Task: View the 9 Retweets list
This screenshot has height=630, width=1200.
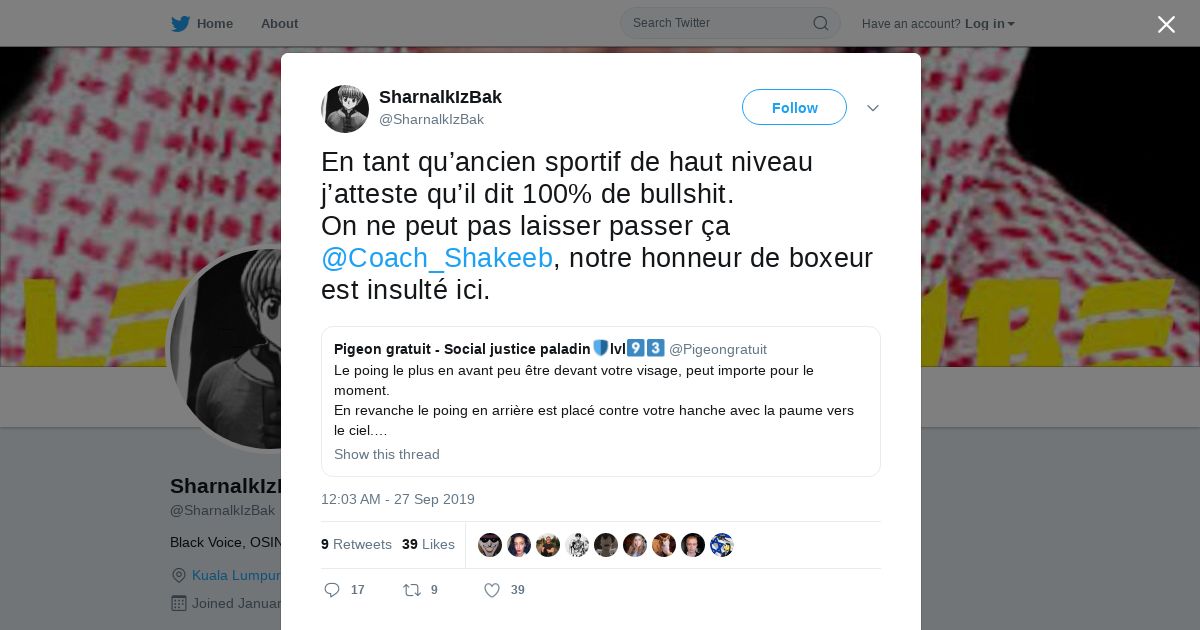Action: [356, 544]
